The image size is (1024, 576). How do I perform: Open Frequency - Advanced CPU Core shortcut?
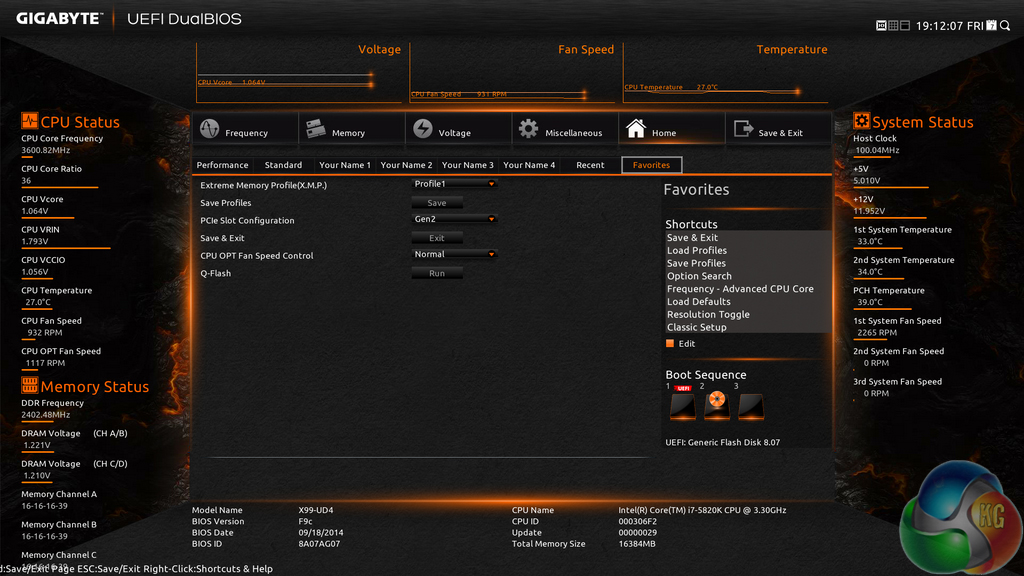click(x=740, y=289)
